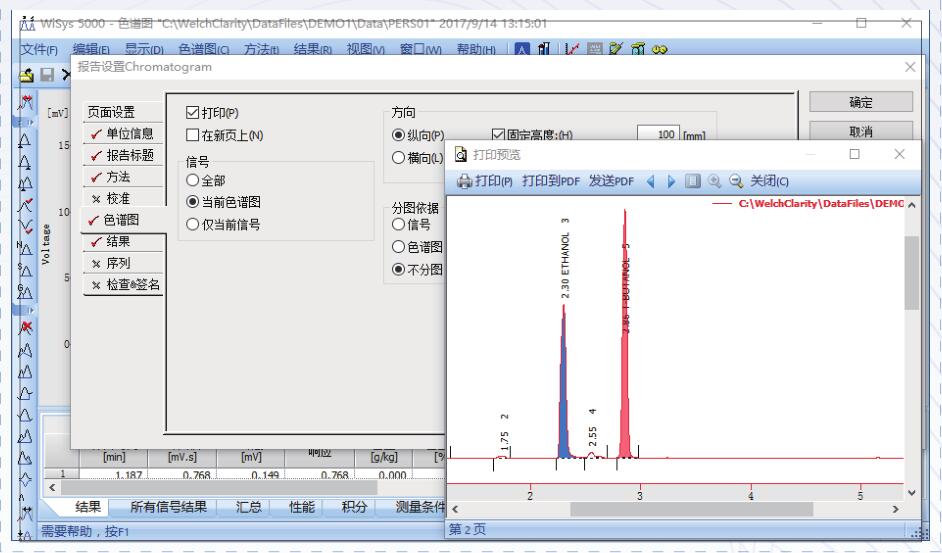The height and width of the screenshot is (553, 942).
Task: Select the 全部 signal radio button
Action: tap(192, 180)
